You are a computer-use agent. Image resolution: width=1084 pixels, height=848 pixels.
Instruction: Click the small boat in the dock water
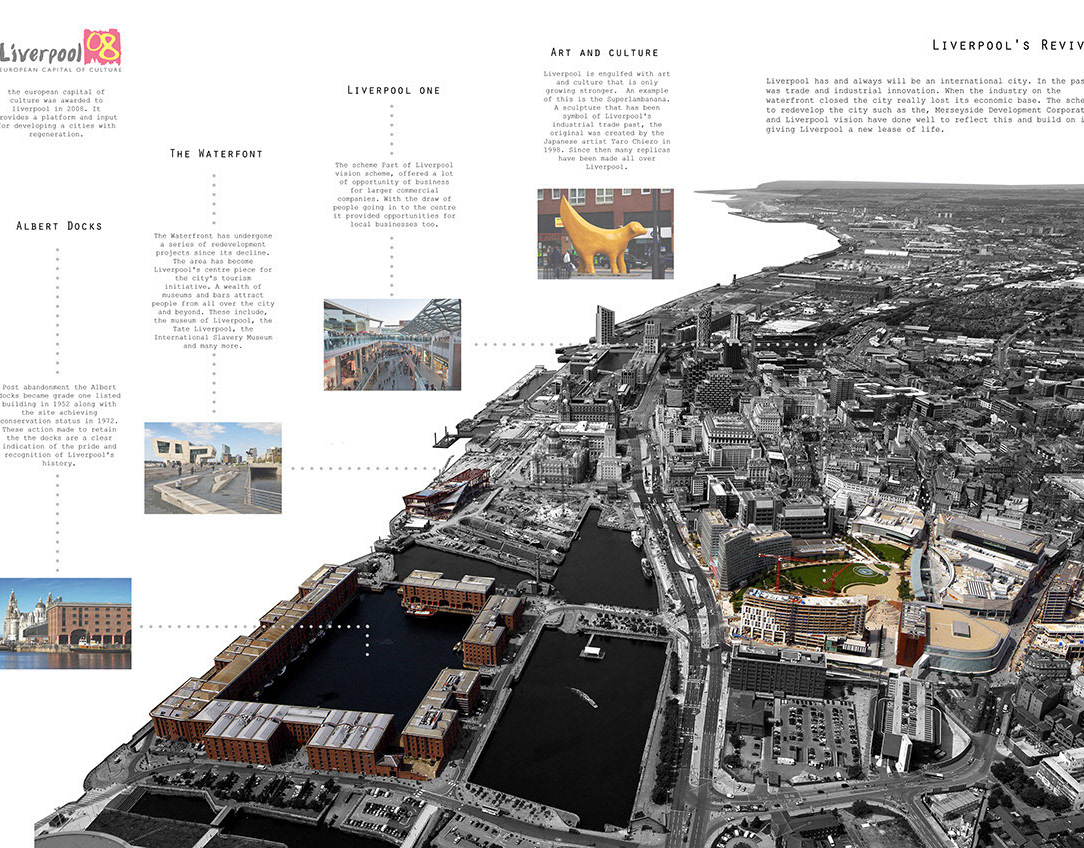tap(584, 698)
